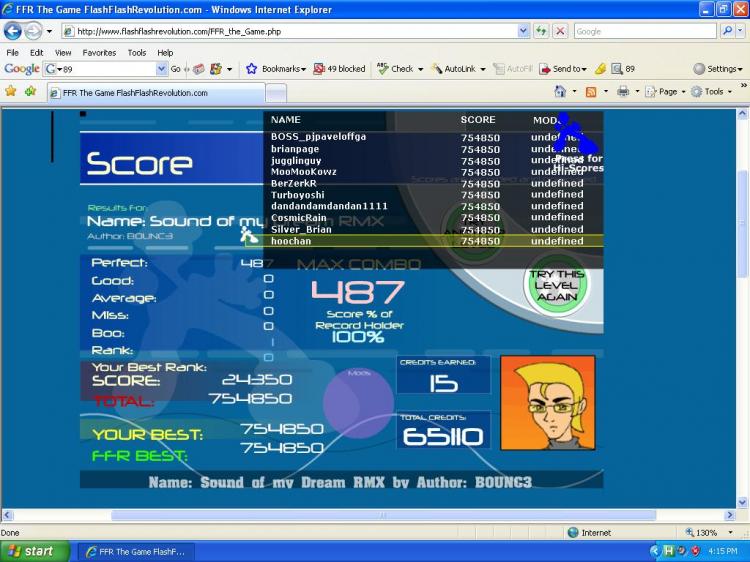
Task: Click the Favorites Center yellow star icon
Action: pos(11,91)
